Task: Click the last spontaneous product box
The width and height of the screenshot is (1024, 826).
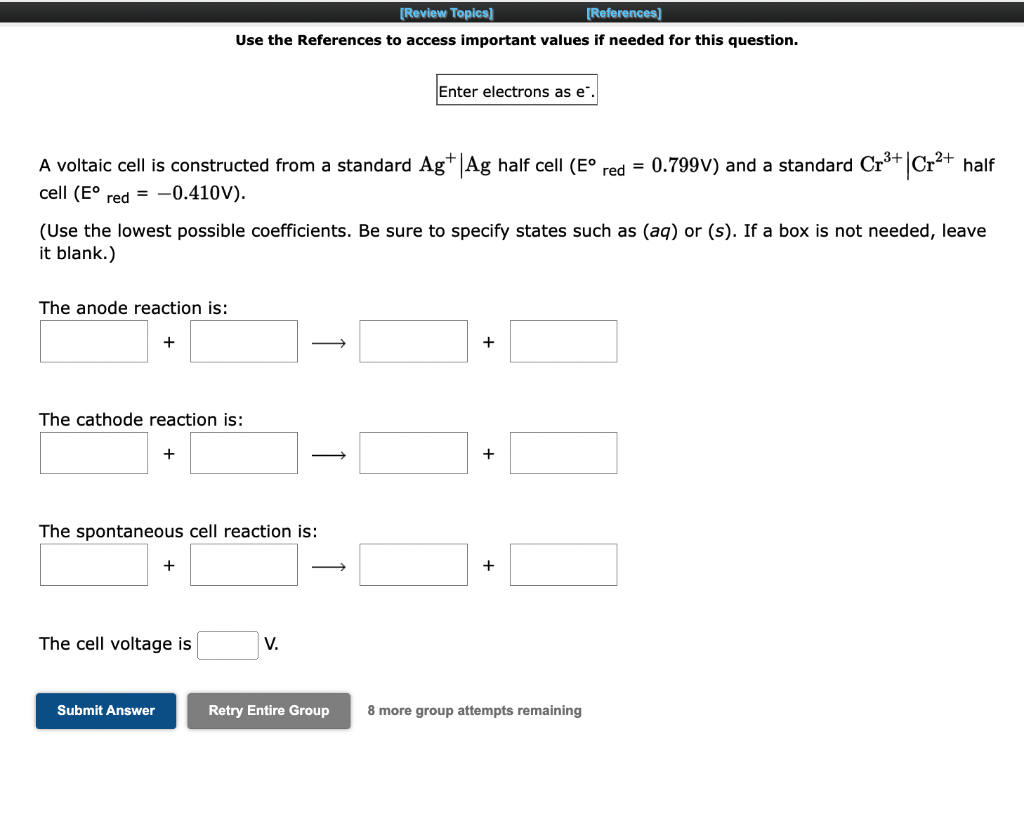Action: pyautogui.click(x=563, y=564)
